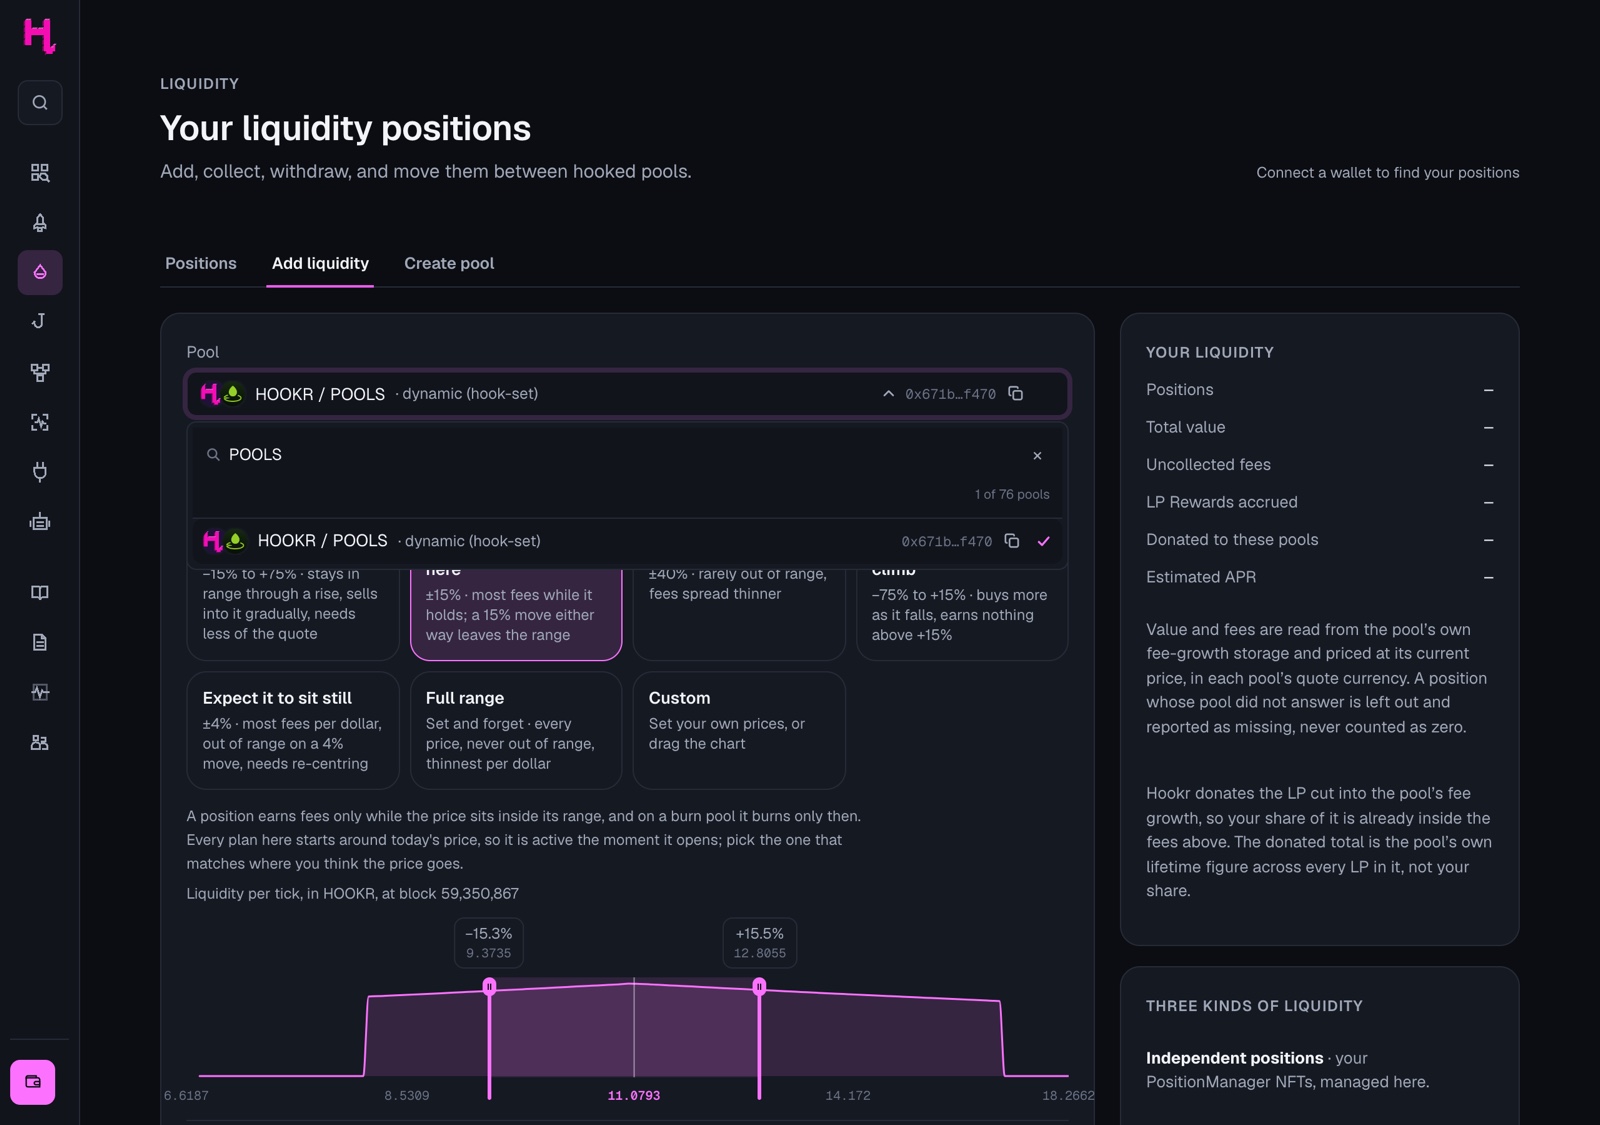Image resolution: width=1600 pixels, height=1125 pixels.
Task: Open the hook-shaped icon in sidebar
Action: [40, 322]
